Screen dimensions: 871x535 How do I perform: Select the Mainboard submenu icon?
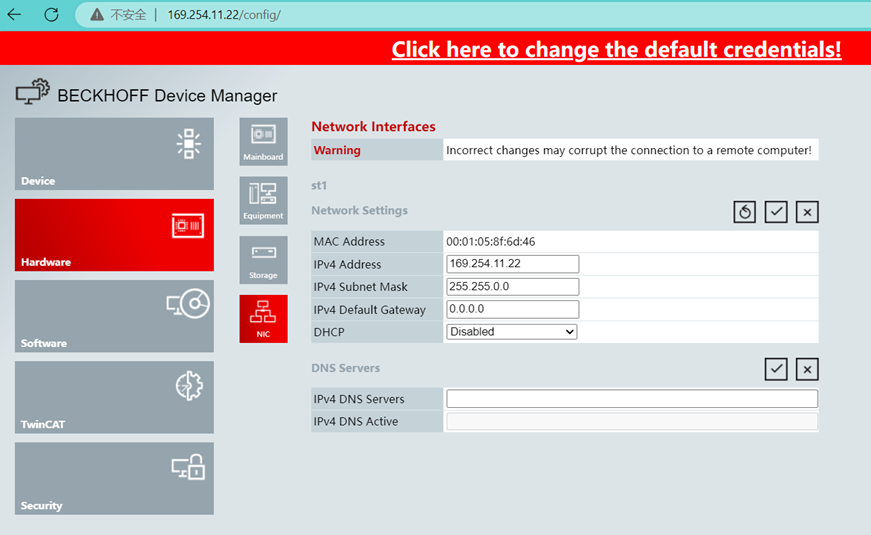click(263, 142)
